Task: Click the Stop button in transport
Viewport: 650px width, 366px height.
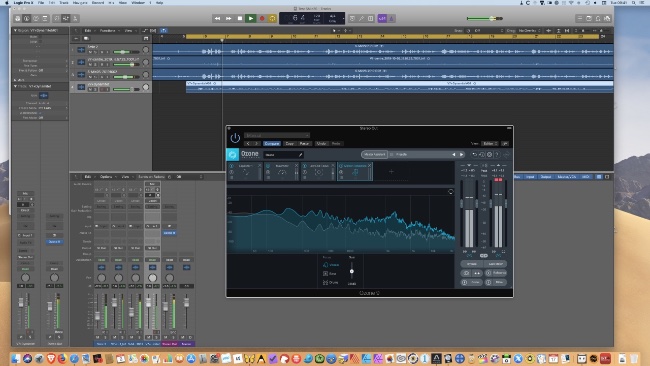Action: coord(240,18)
